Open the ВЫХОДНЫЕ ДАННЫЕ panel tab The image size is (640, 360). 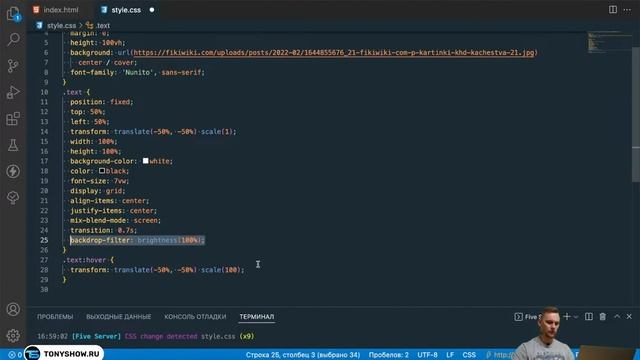(118, 317)
